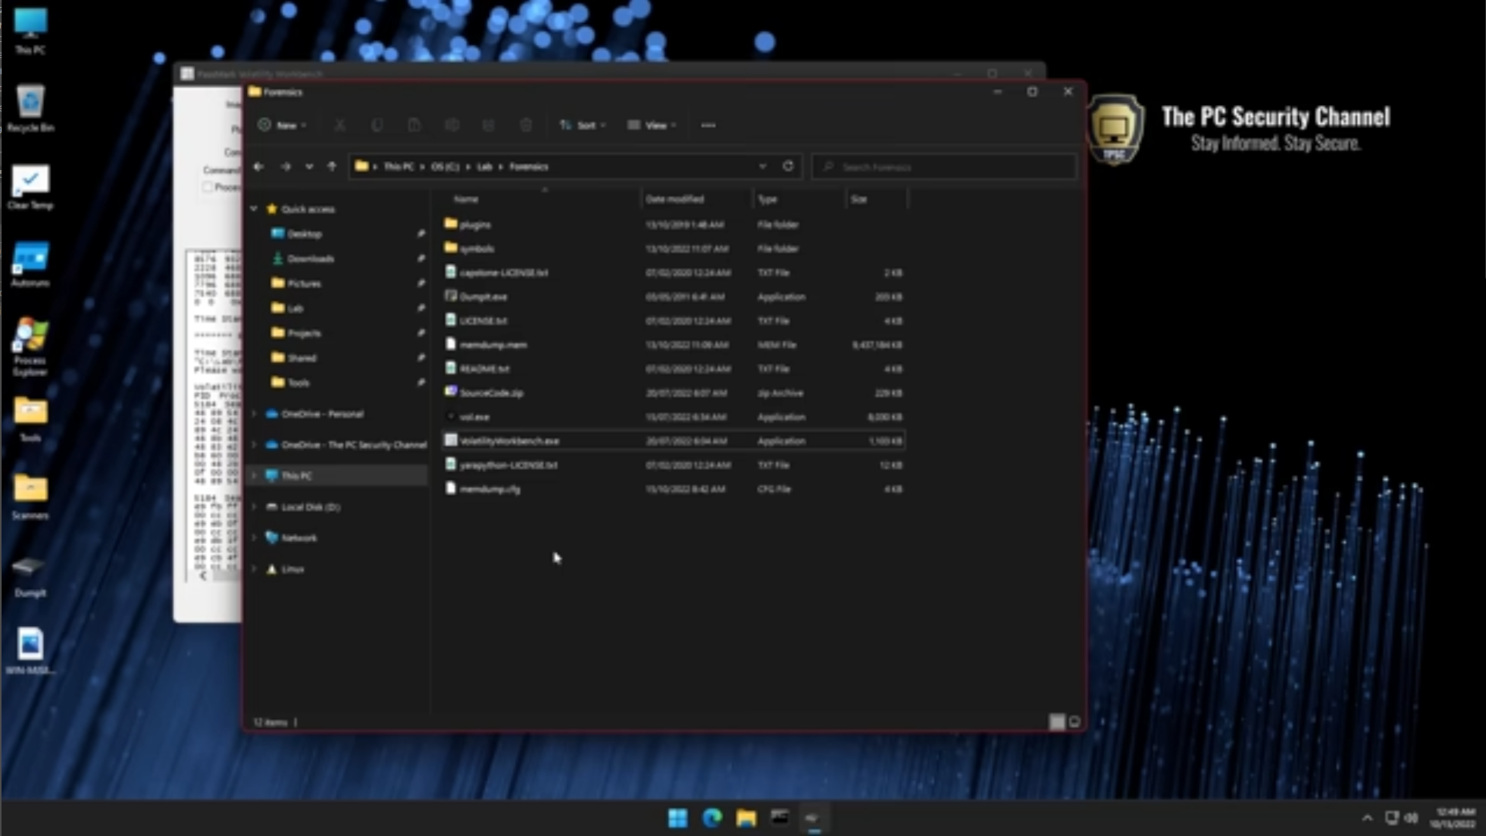Image resolution: width=1486 pixels, height=836 pixels.
Task: Open This PC desktop icon
Action: 30,31
